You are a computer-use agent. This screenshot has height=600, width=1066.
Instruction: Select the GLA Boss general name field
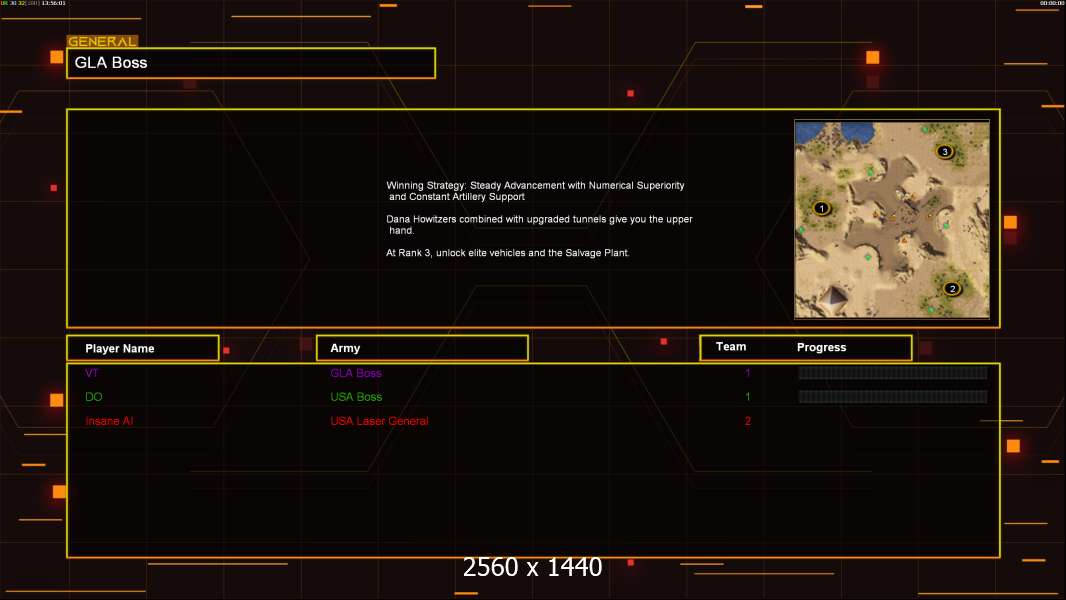pyautogui.click(x=251, y=63)
